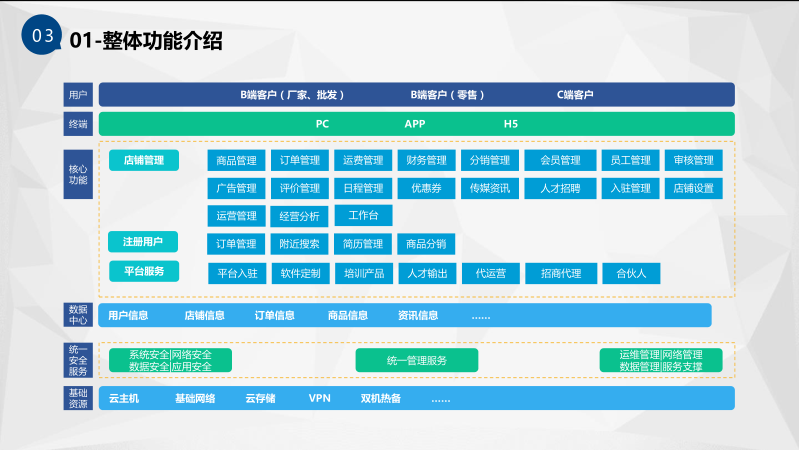
Task: Choose the 财务管理 box
Action: tap(427, 160)
